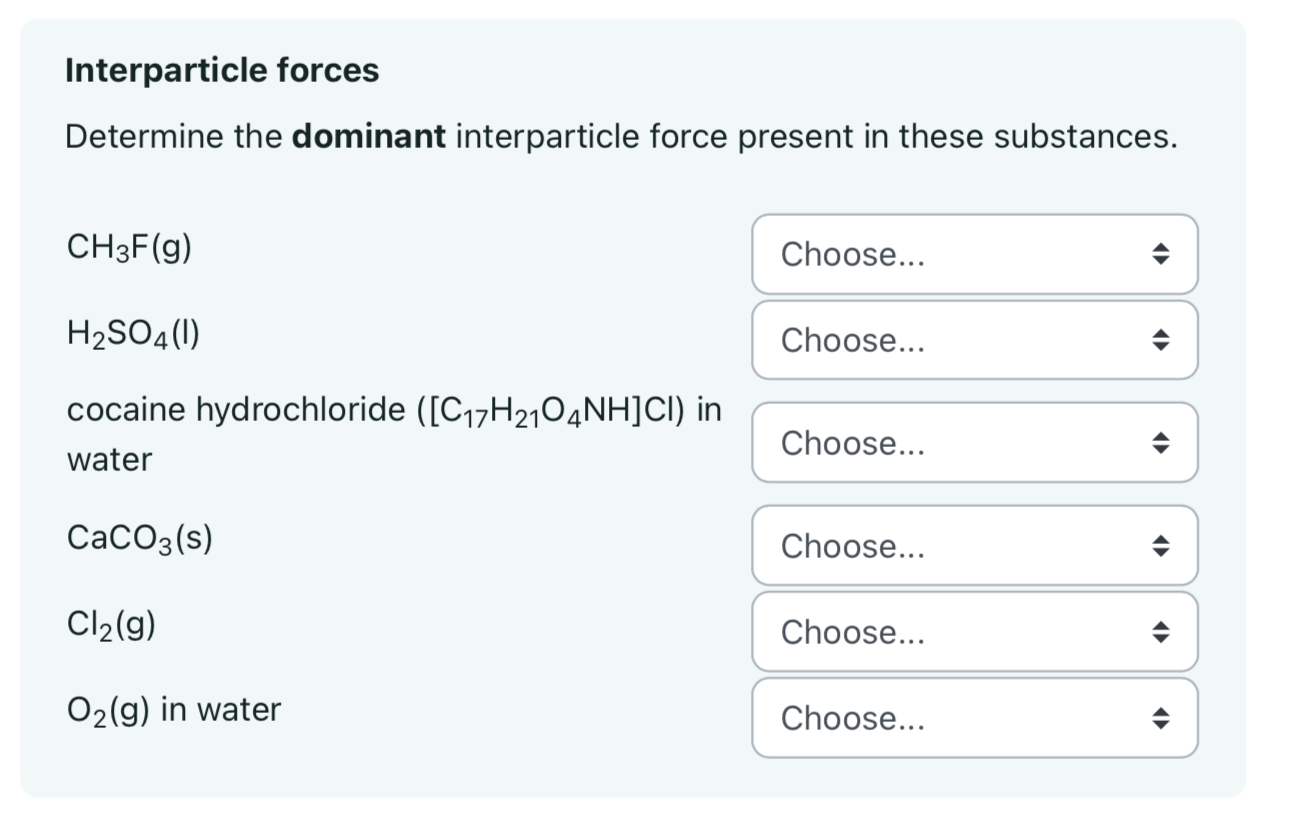Image resolution: width=1306 pixels, height=813 pixels.
Task: Click the cocaine hydrochloride question text
Action: pos(393,411)
